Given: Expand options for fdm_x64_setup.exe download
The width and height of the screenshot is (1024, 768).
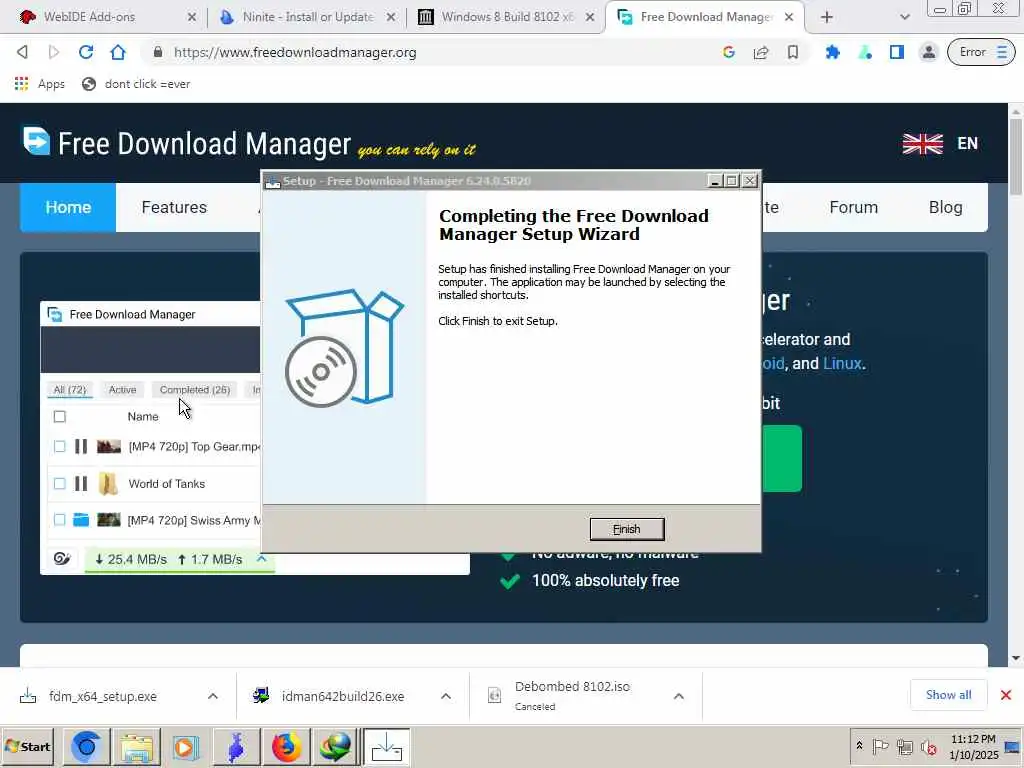Looking at the screenshot, I should [x=213, y=696].
